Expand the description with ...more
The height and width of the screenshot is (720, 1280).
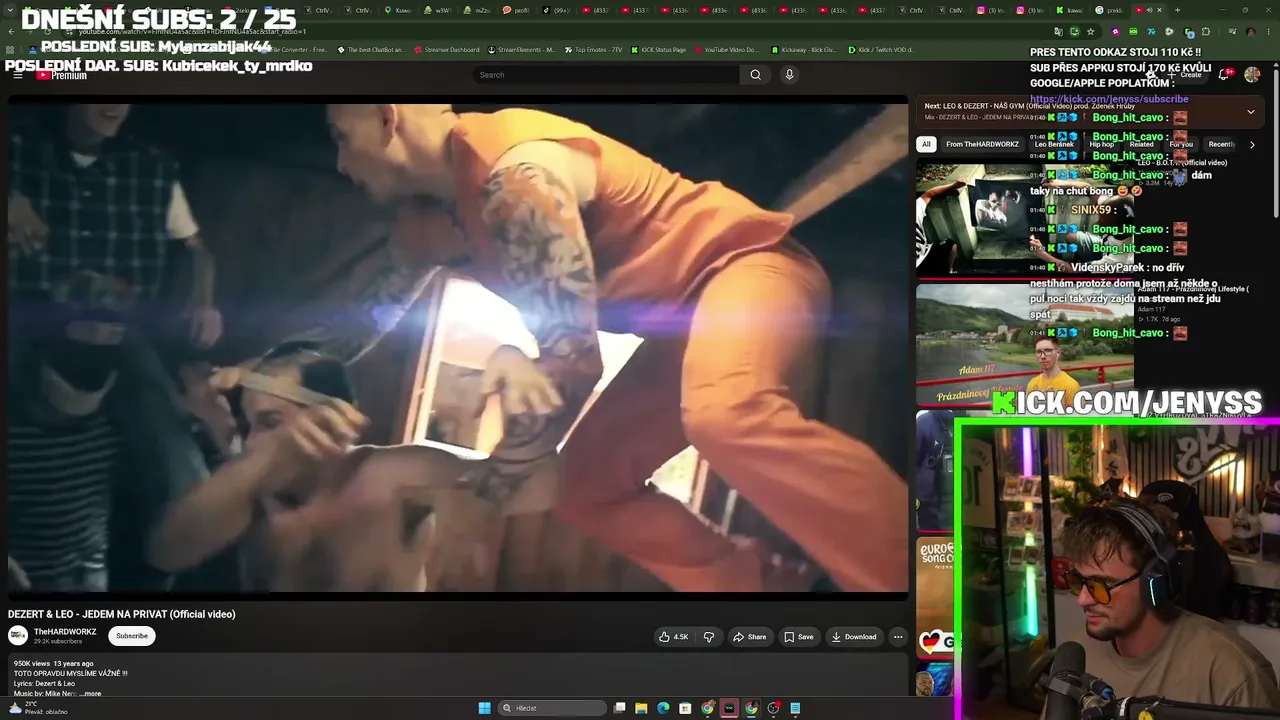pos(90,693)
